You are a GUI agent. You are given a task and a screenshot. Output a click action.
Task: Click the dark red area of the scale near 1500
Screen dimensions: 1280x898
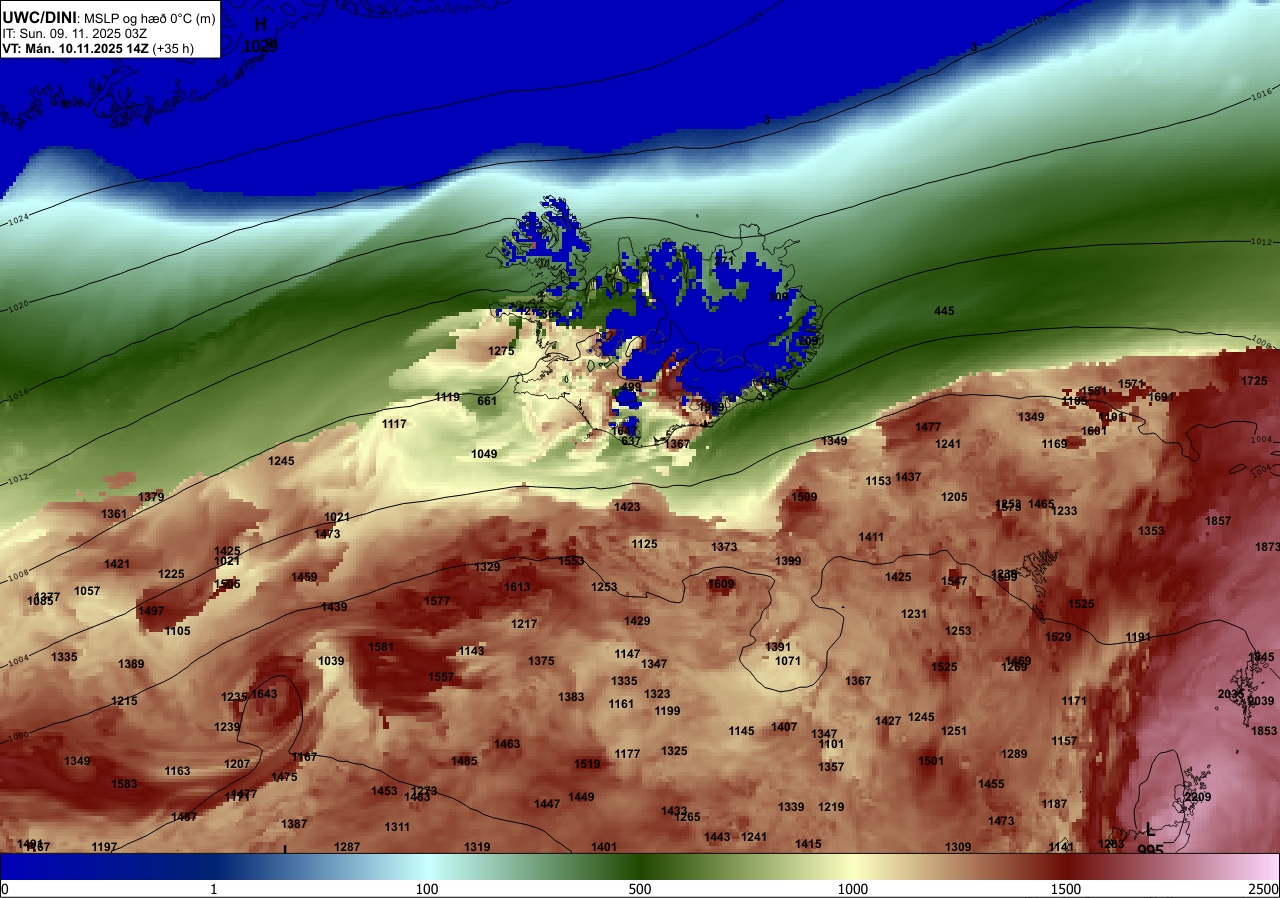click(1066, 866)
